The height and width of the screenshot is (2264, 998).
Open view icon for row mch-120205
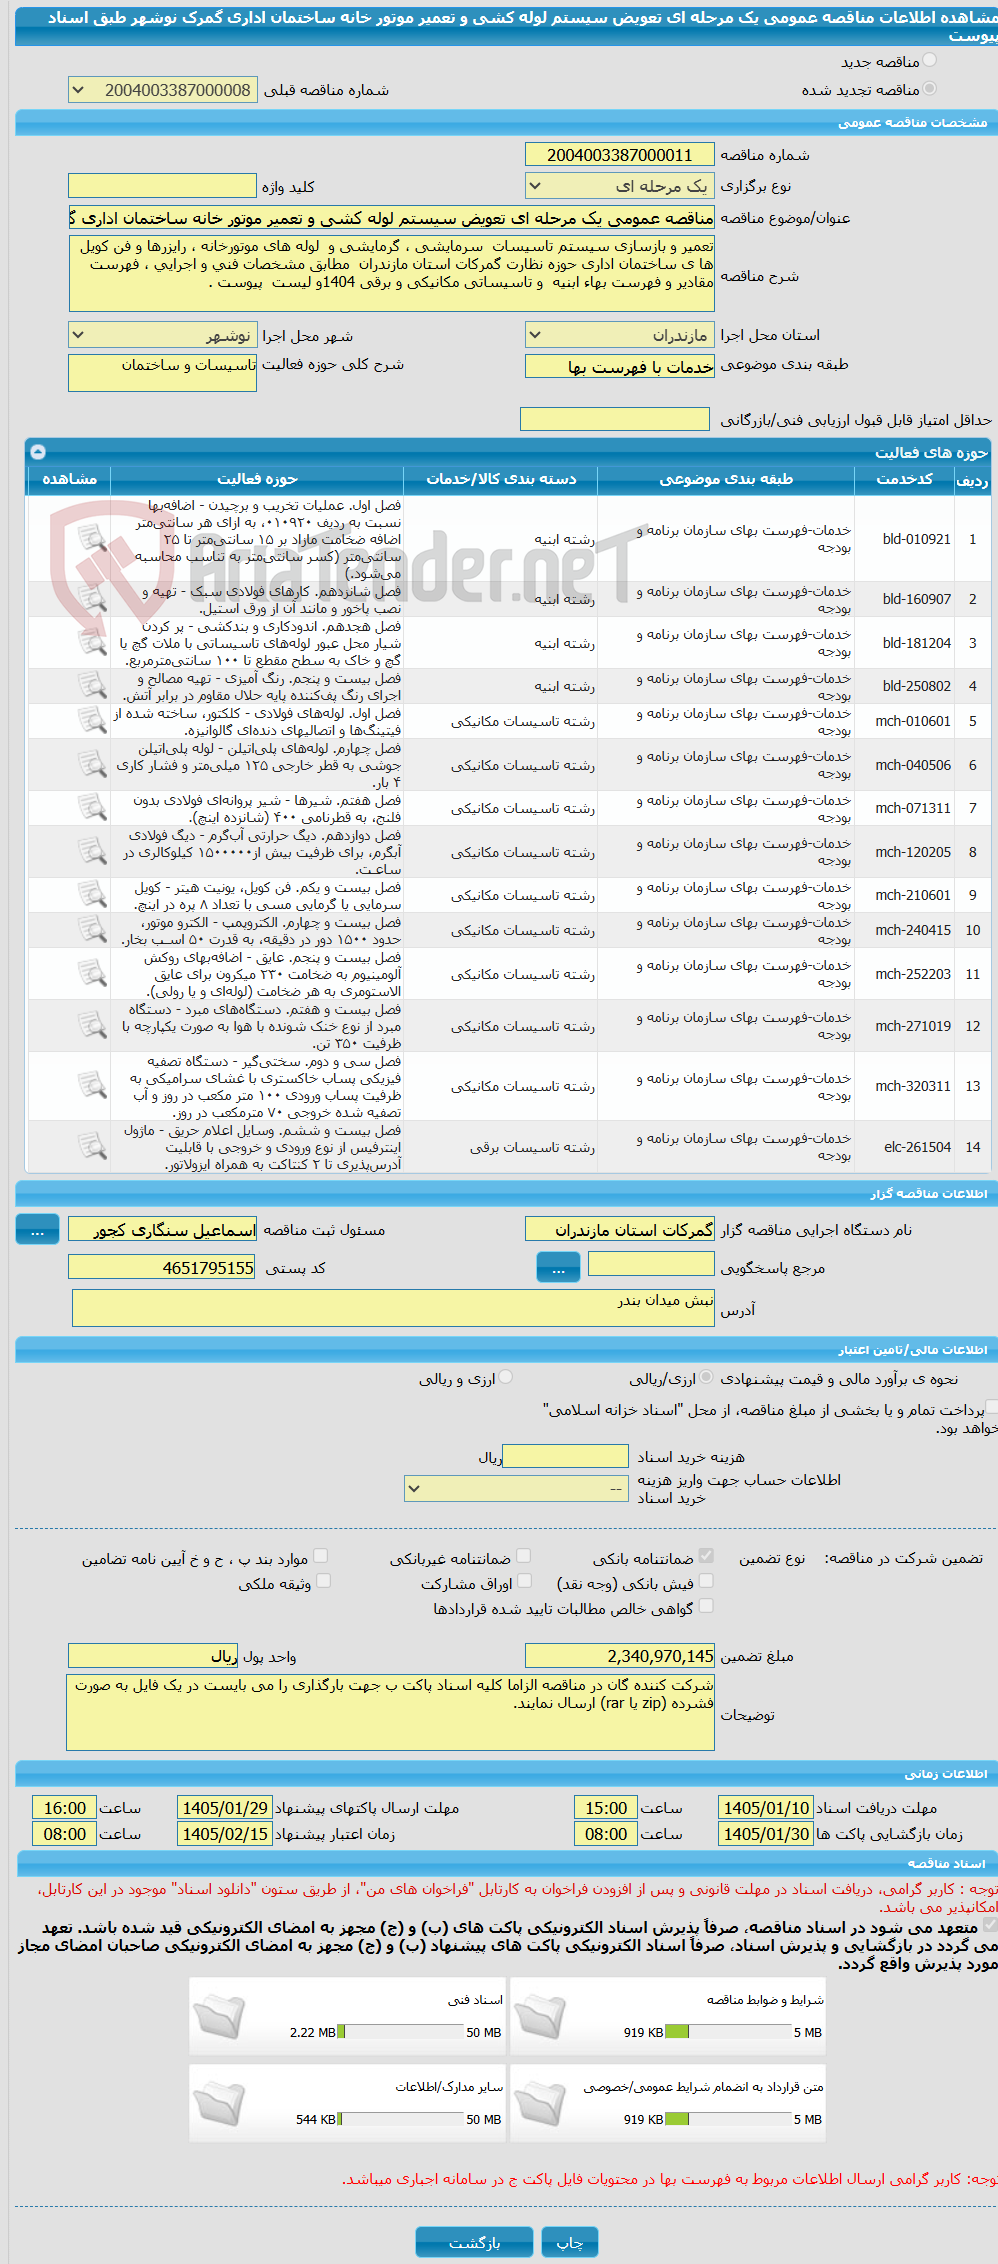(92, 851)
